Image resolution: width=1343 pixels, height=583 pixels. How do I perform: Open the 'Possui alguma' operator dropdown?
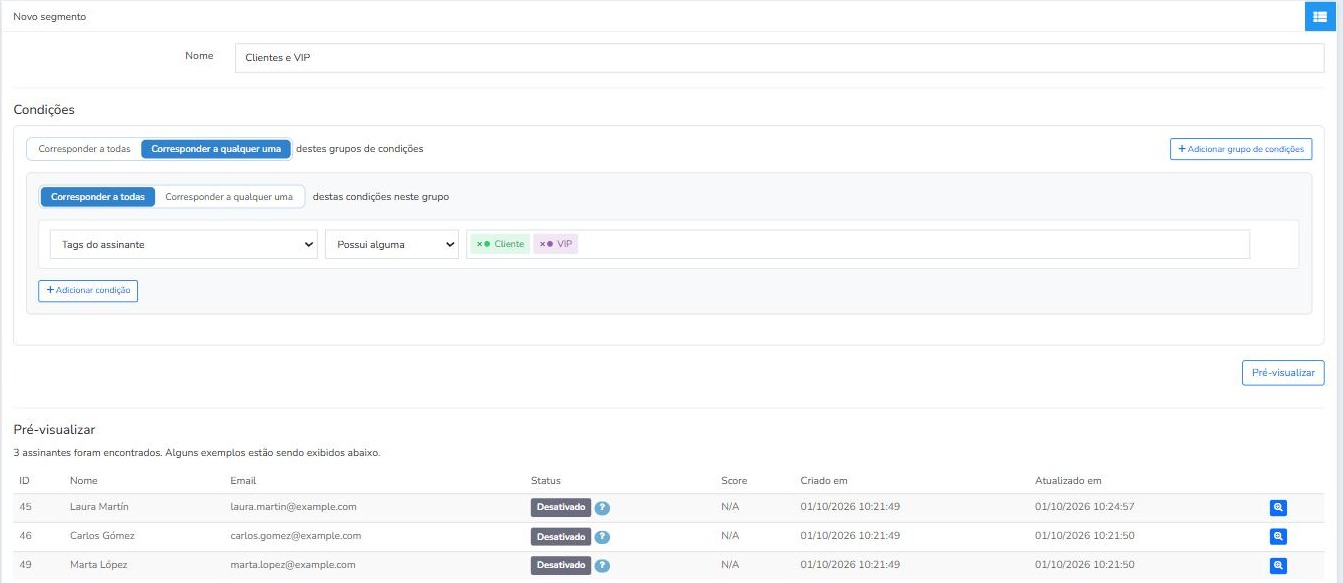pos(391,244)
